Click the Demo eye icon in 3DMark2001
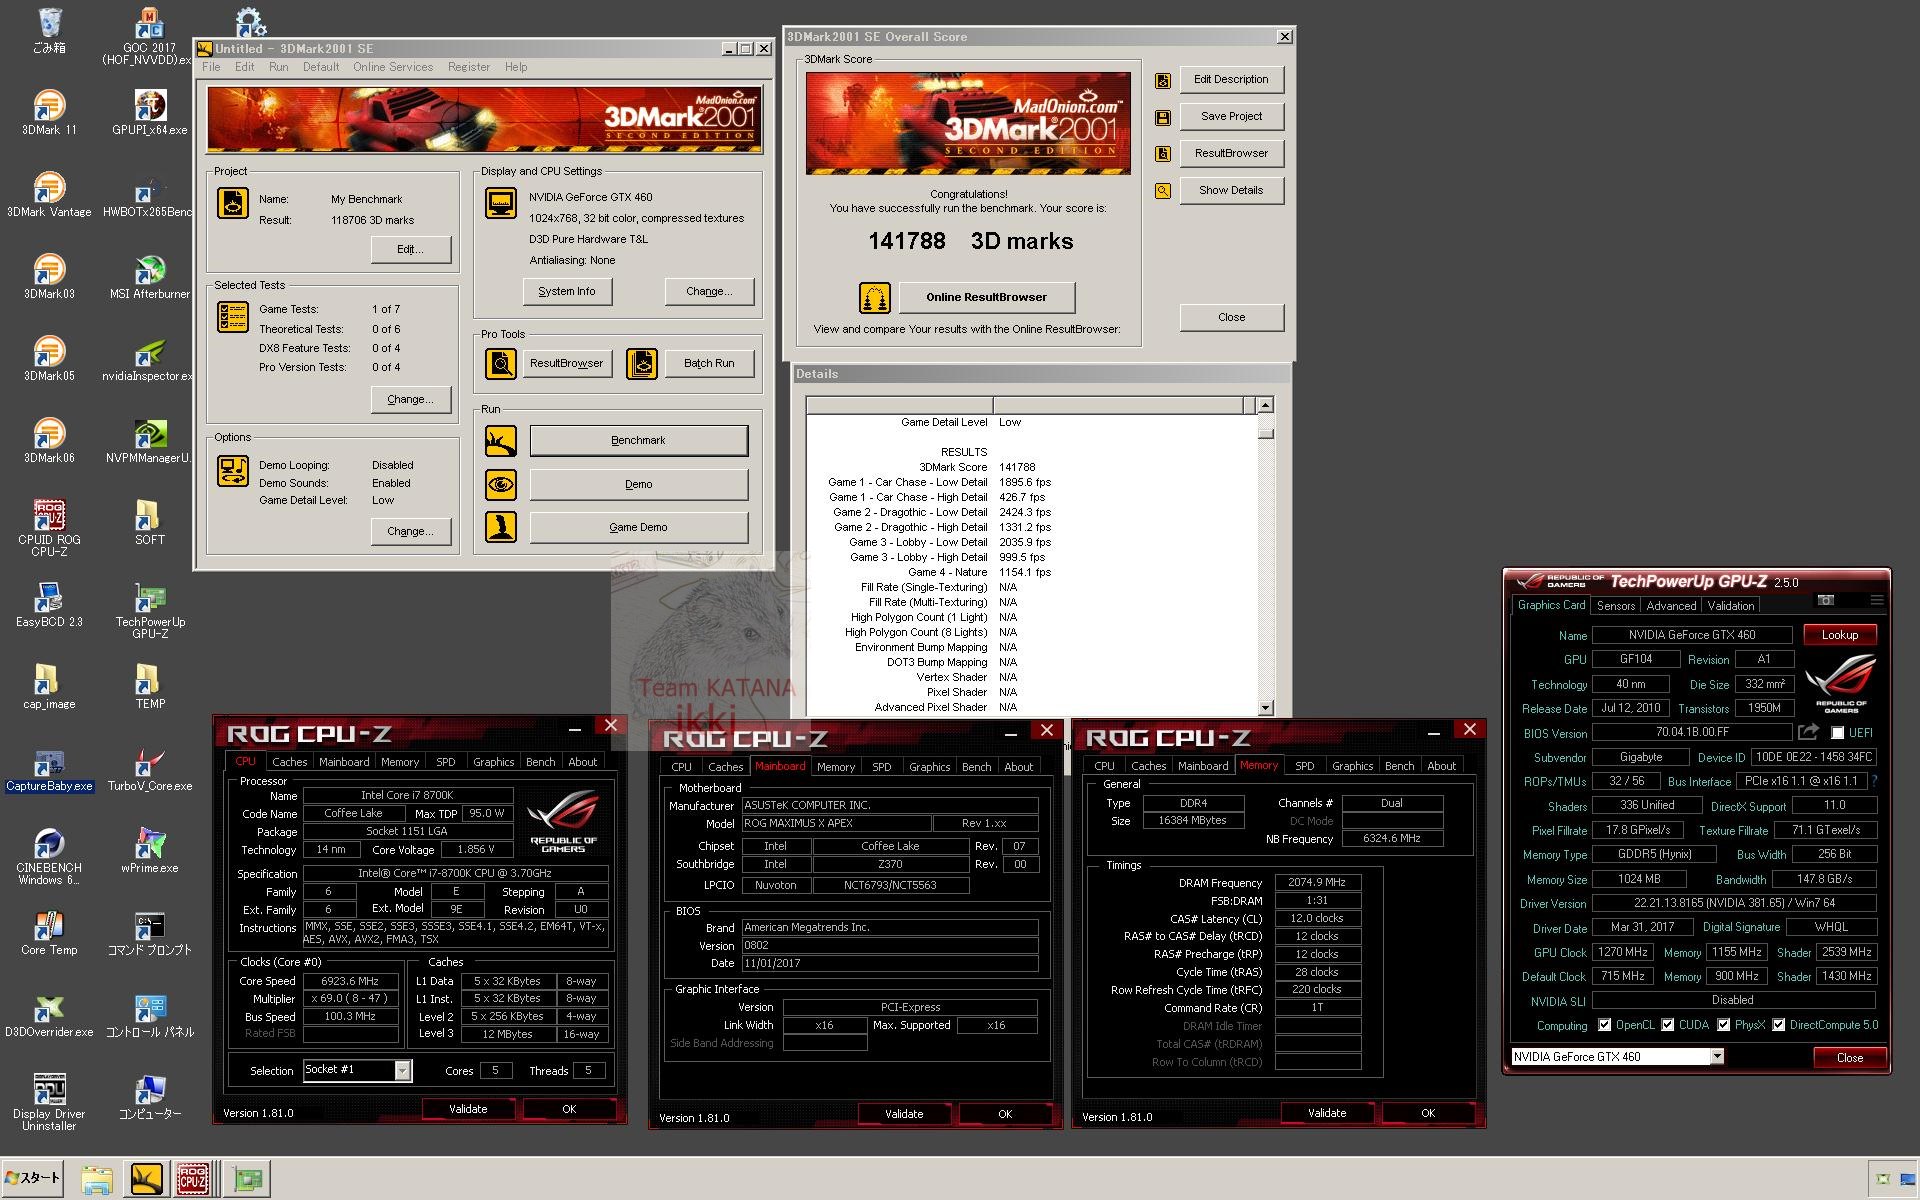The height and width of the screenshot is (1200, 1920). tap(501, 484)
